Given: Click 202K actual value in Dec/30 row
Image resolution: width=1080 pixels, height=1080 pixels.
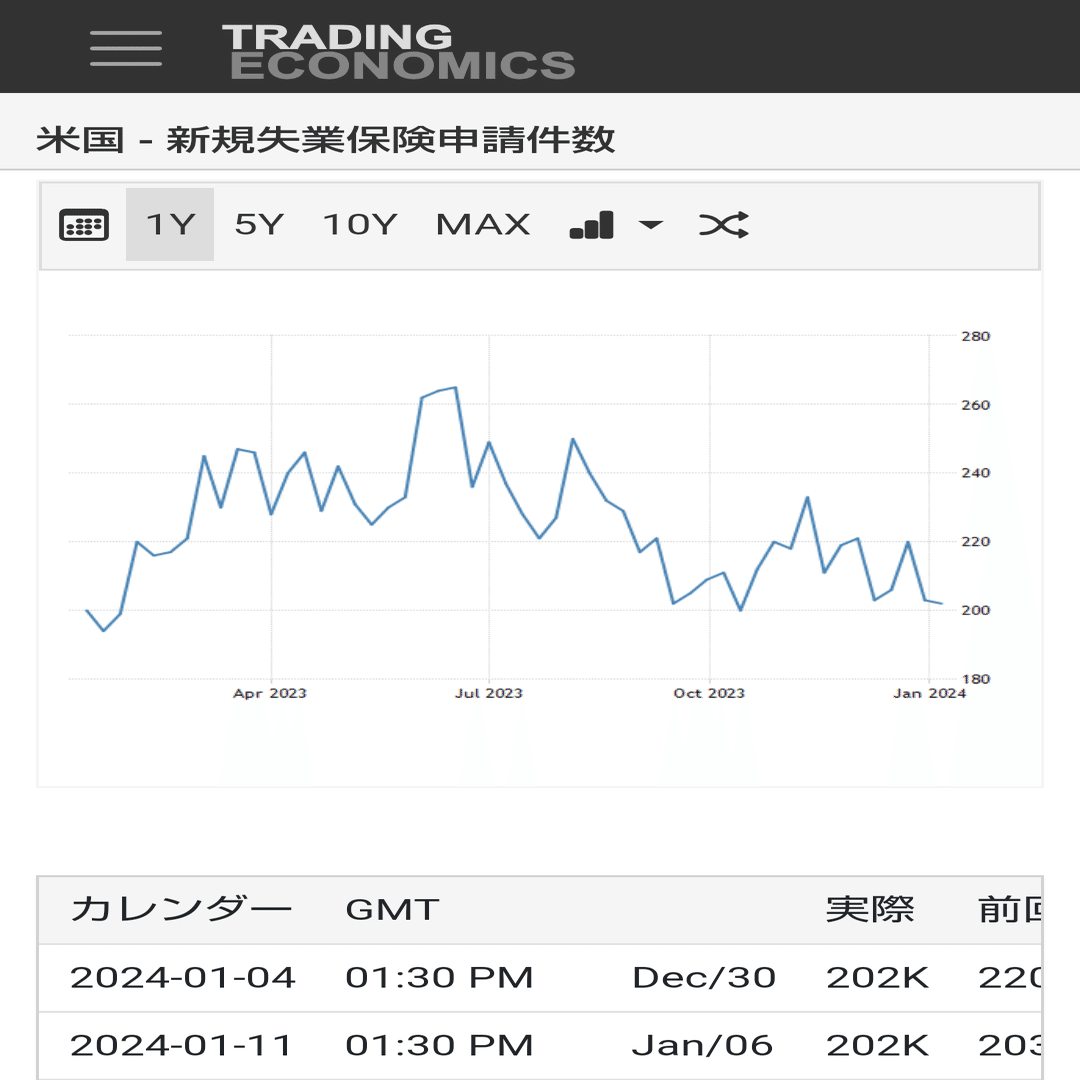Looking at the screenshot, I should point(878,977).
